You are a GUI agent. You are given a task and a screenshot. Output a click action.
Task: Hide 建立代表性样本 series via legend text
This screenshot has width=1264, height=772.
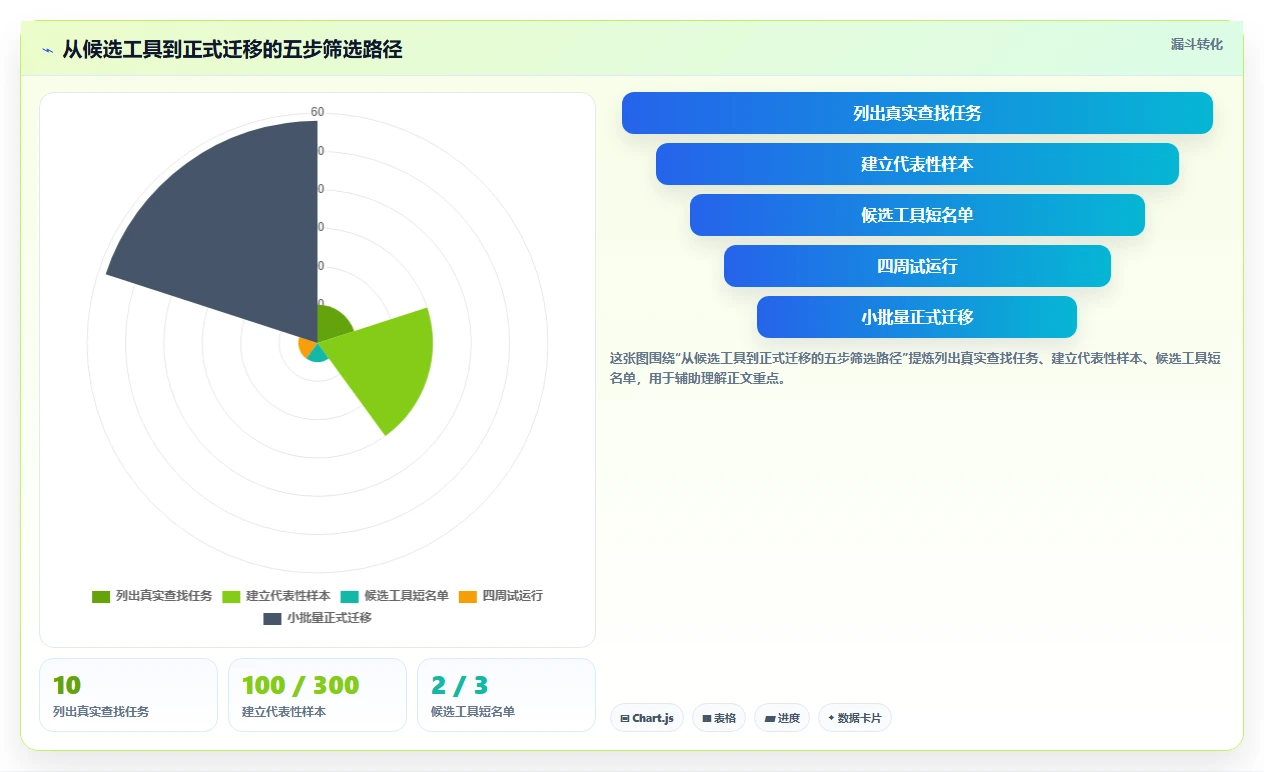click(x=288, y=596)
